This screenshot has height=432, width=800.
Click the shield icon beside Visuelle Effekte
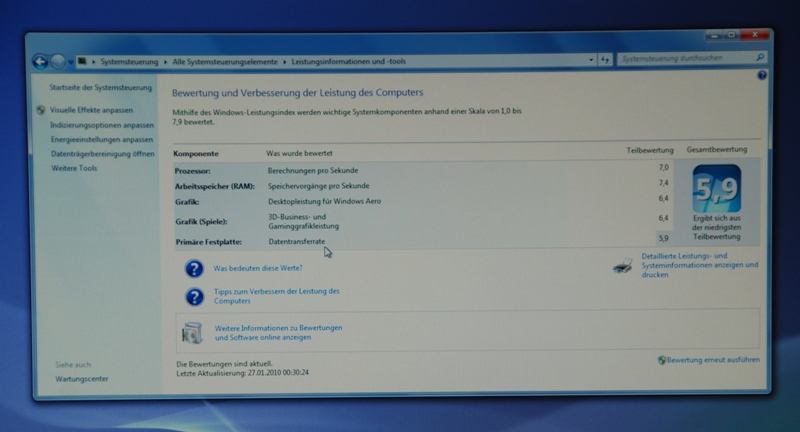pos(41,110)
